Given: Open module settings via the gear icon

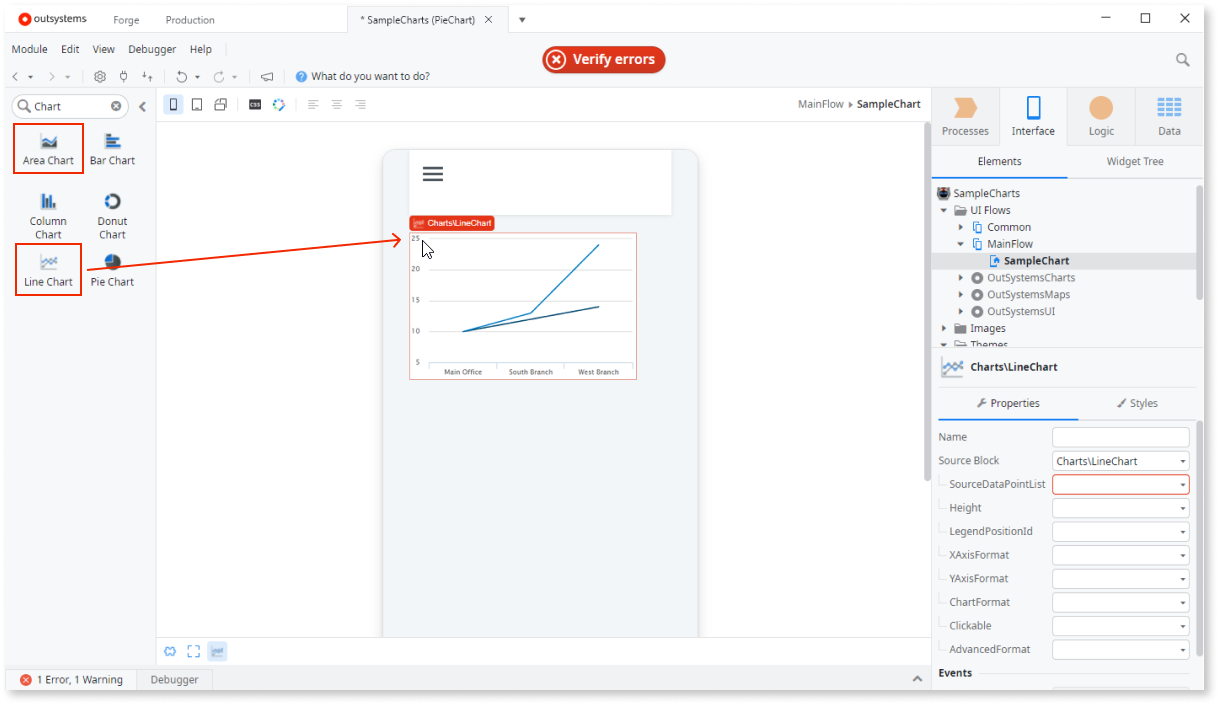Looking at the screenshot, I should click(x=98, y=76).
